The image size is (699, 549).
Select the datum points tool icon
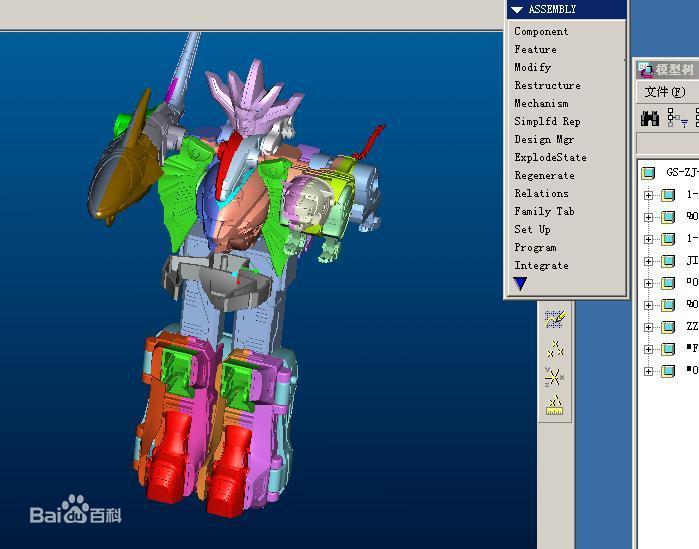point(555,349)
